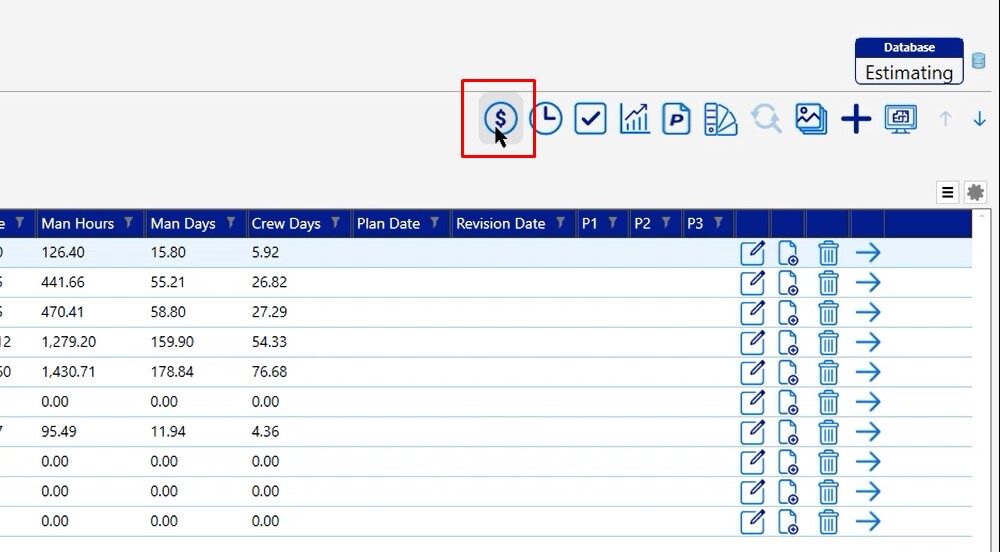Click the gear settings button above grid
This screenshot has height=552, width=1000.
[x=975, y=192]
